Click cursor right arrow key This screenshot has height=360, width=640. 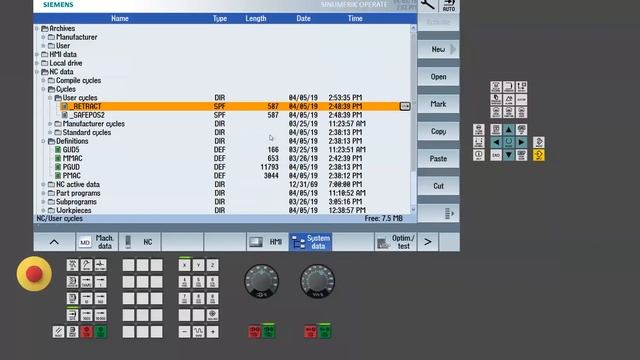click(x=521, y=142)
